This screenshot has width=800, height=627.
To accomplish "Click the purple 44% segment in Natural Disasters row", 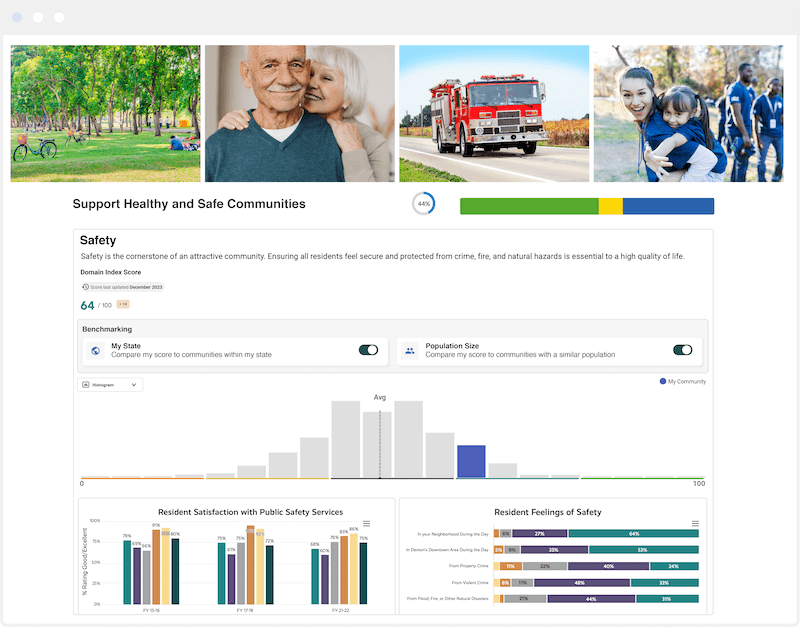I will click(591, 599).
